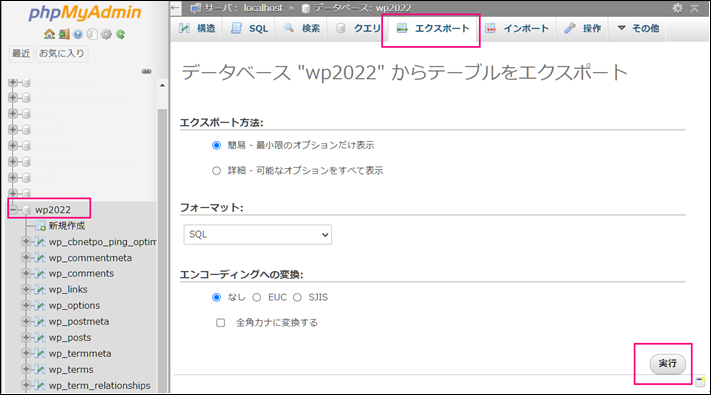This screenshot has width=711, height=395.
Task: Expand wp_options table node
Action: (x=26, y=305)
